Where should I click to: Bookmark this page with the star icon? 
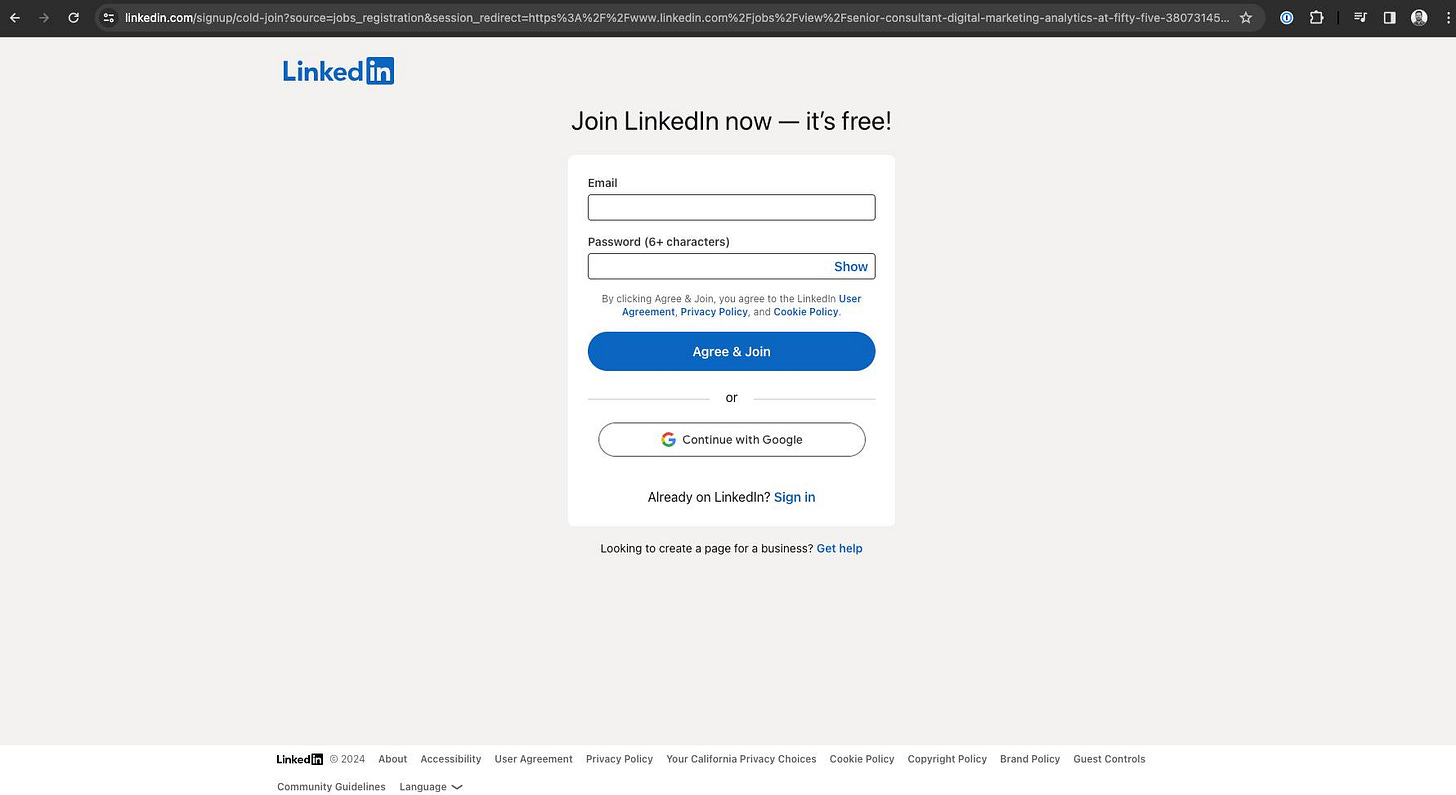pos(1245,18)
